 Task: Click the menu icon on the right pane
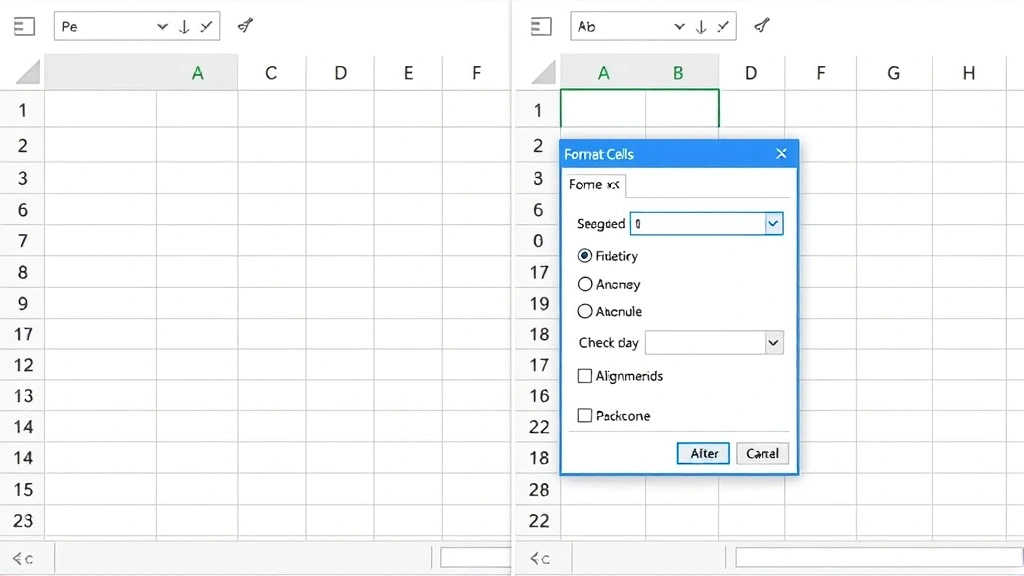[540, 26]
